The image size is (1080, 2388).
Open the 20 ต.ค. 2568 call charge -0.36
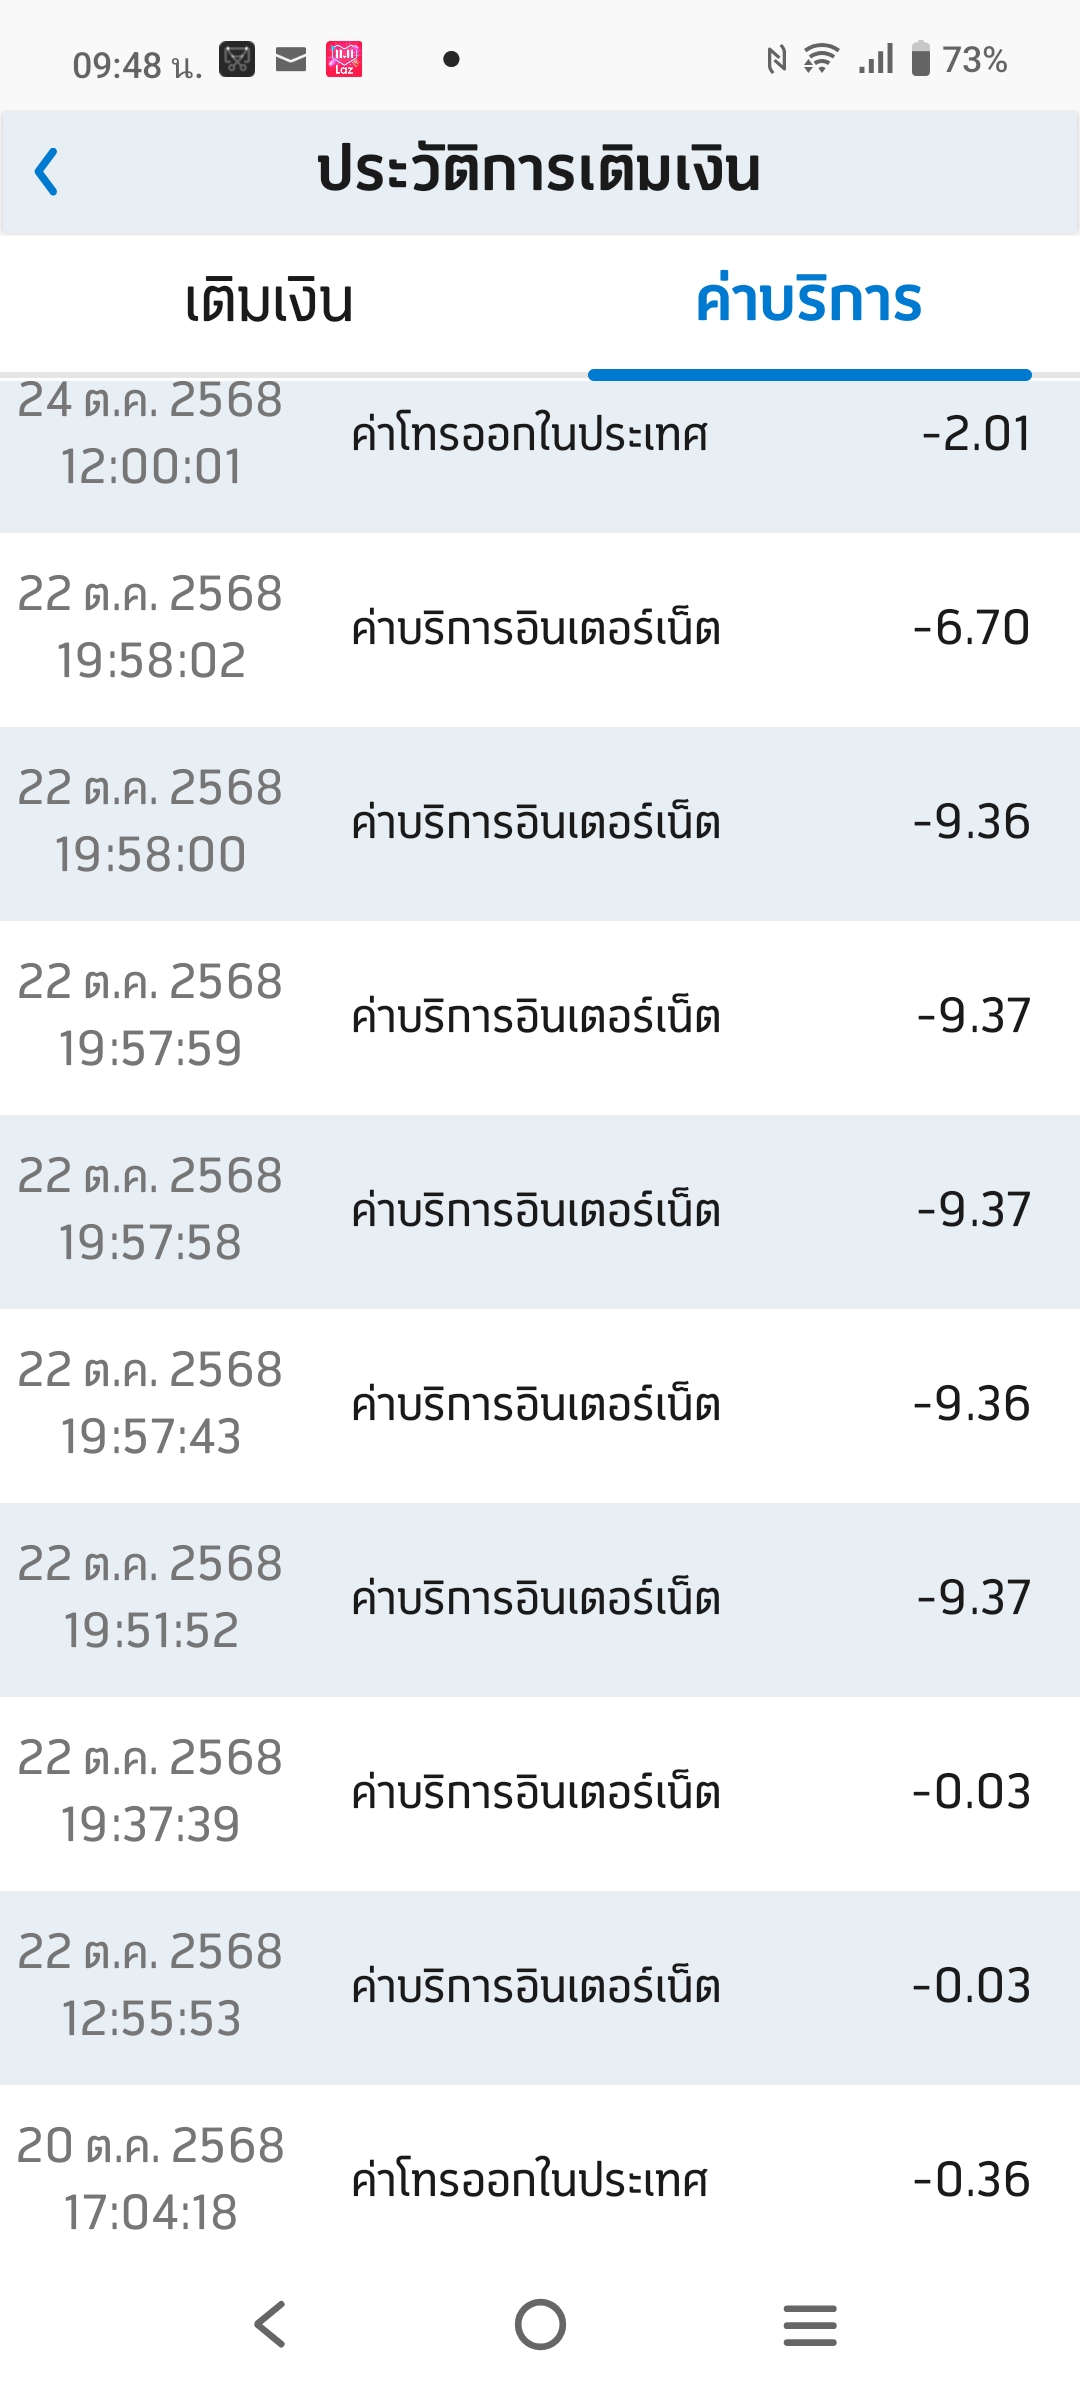(x=540, y=2181)
